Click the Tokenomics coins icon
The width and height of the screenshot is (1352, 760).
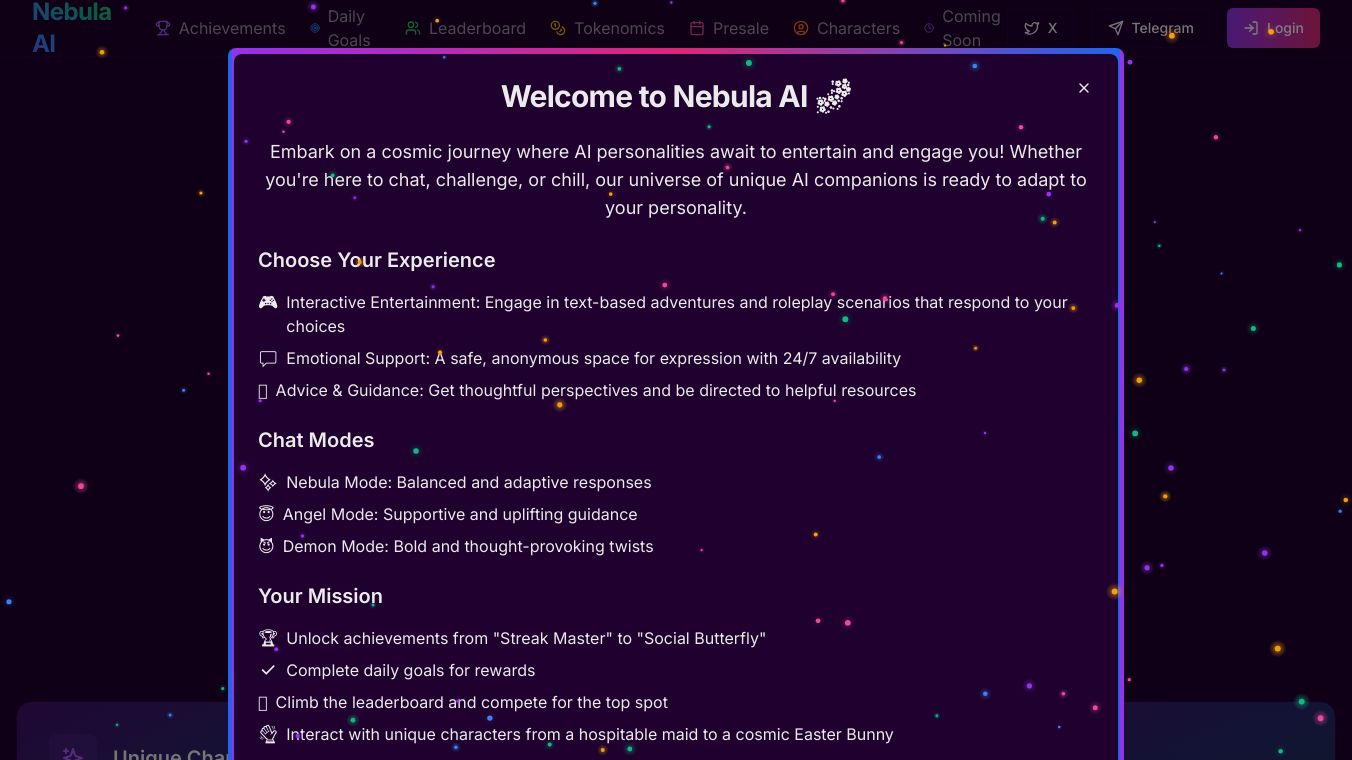coord(558,28)
